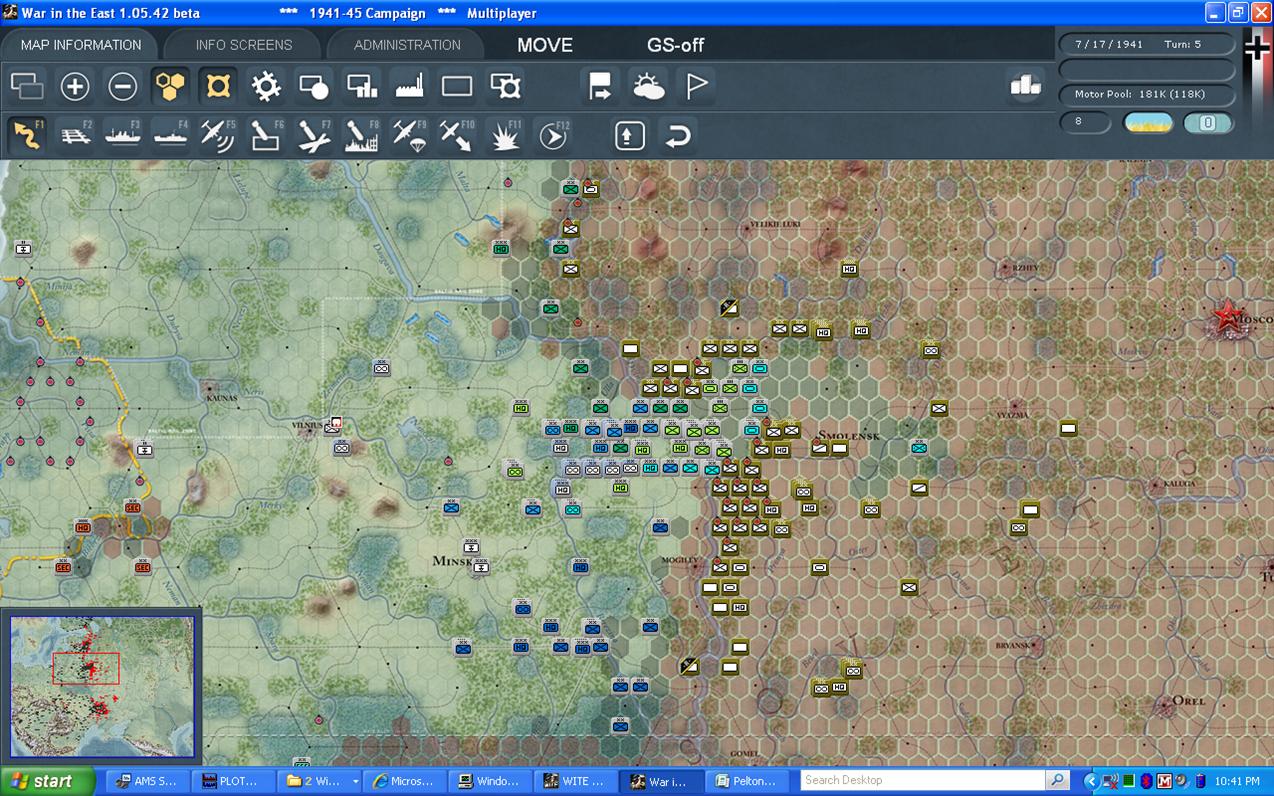Screen dimensions: 1274x796
Task: Click the MOVE mode label
Action: tap(545, 45)
